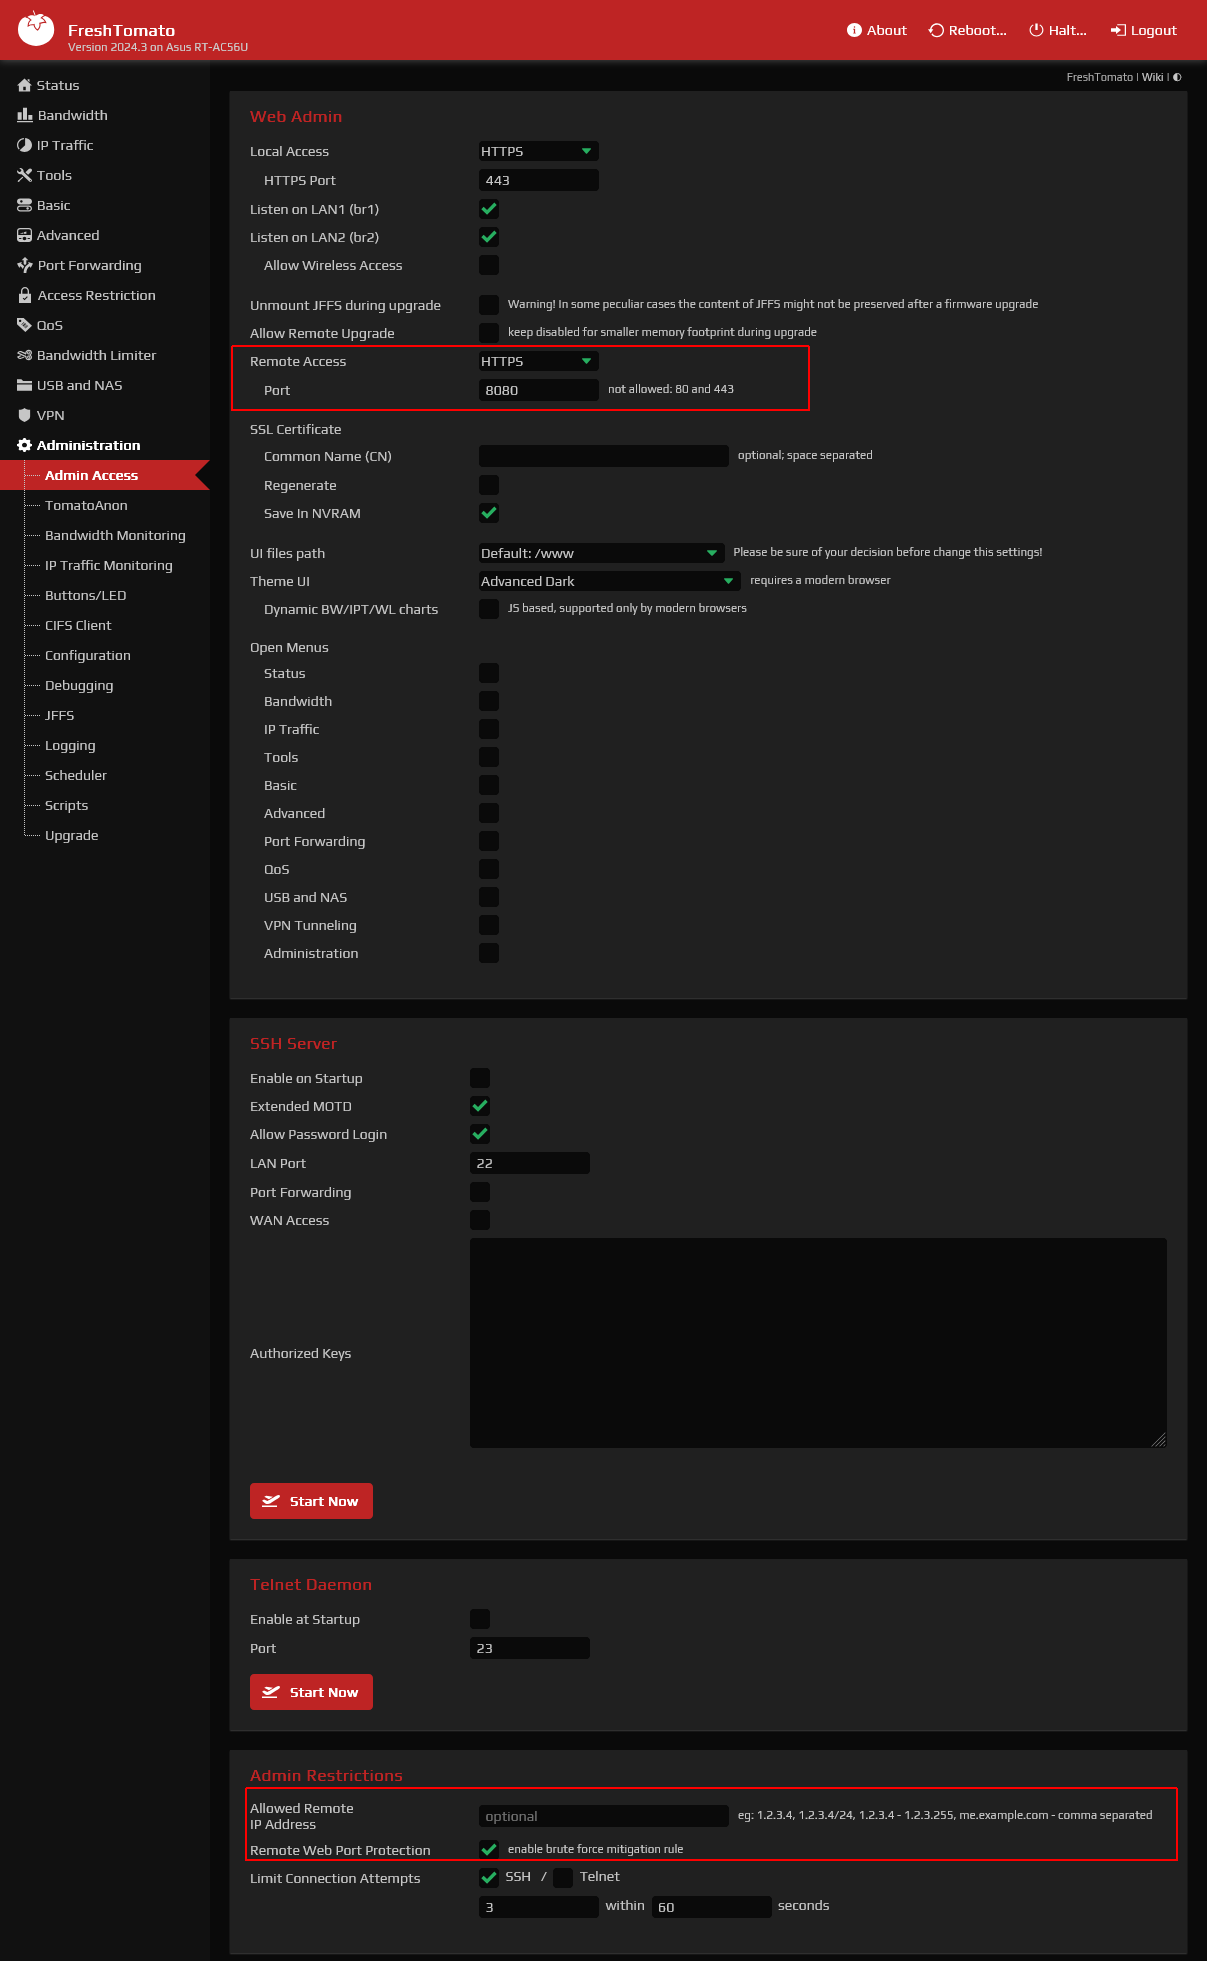Uncheck Listen on LAN2 (br2)
The height and width of the screenshot is (1961, 1207).
489,237
